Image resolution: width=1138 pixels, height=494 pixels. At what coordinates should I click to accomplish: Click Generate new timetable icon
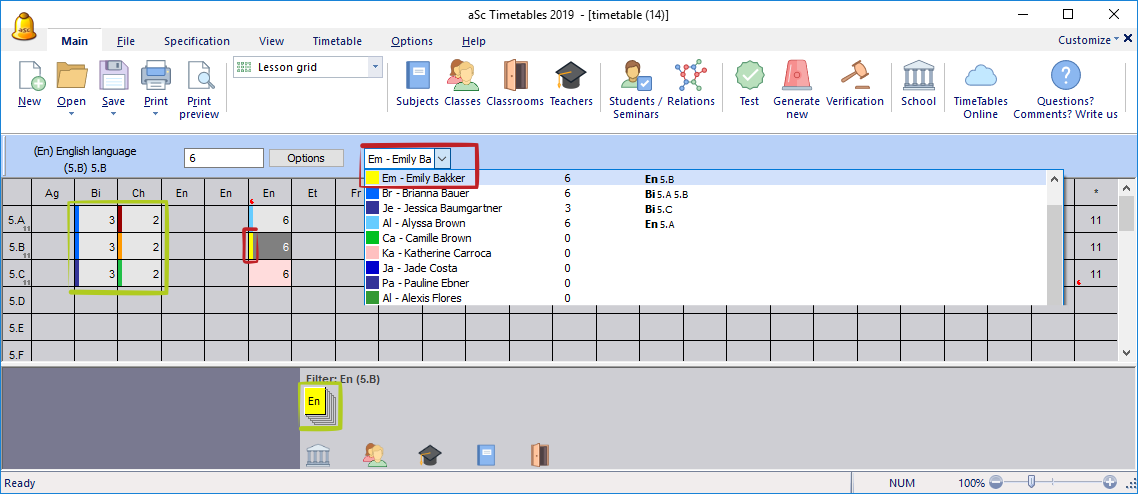[x=796, y=84]
